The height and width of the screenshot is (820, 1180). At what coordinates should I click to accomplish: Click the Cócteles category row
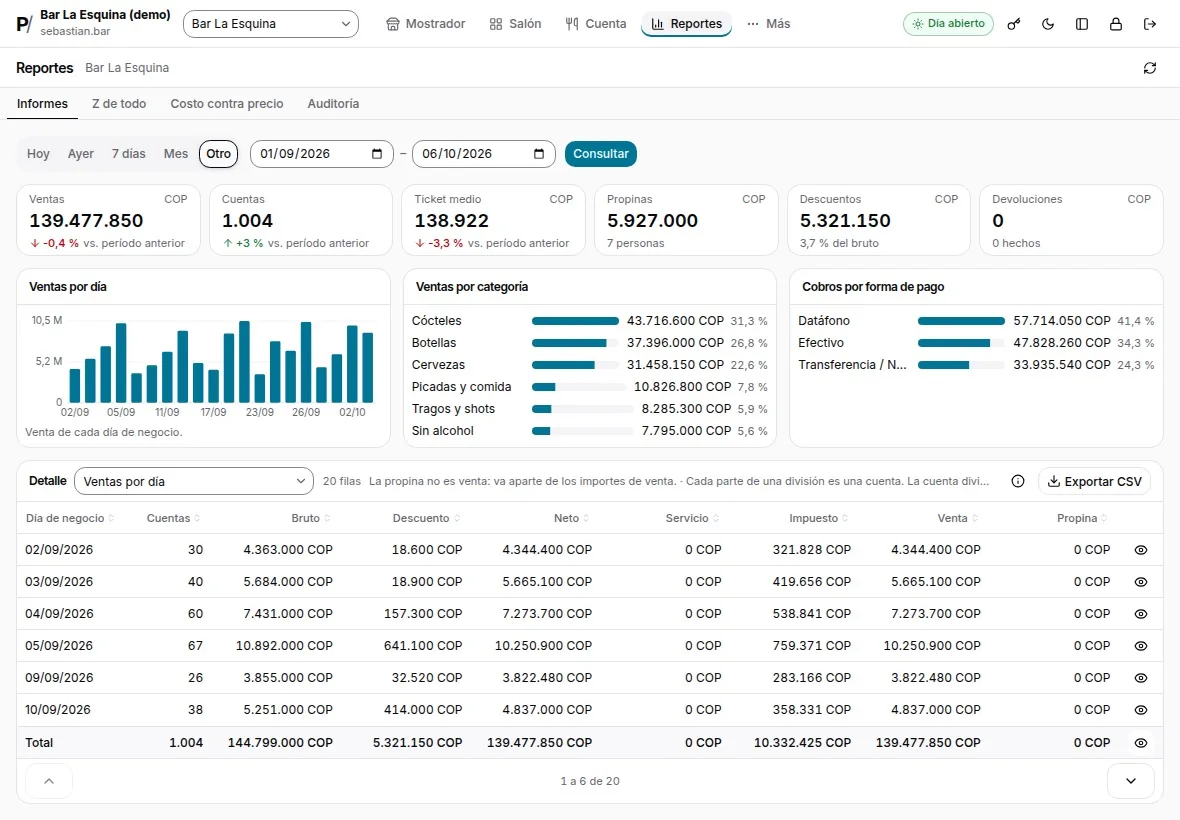point(589,320)
